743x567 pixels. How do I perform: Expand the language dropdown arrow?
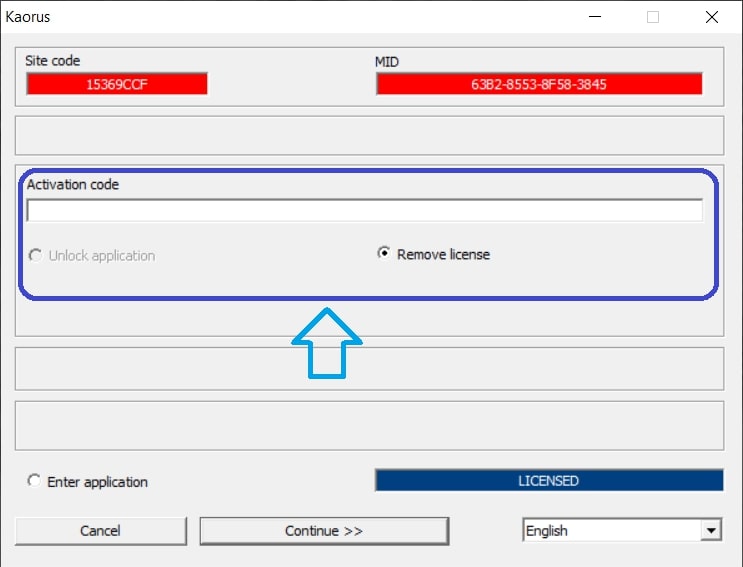coord(711,531)
